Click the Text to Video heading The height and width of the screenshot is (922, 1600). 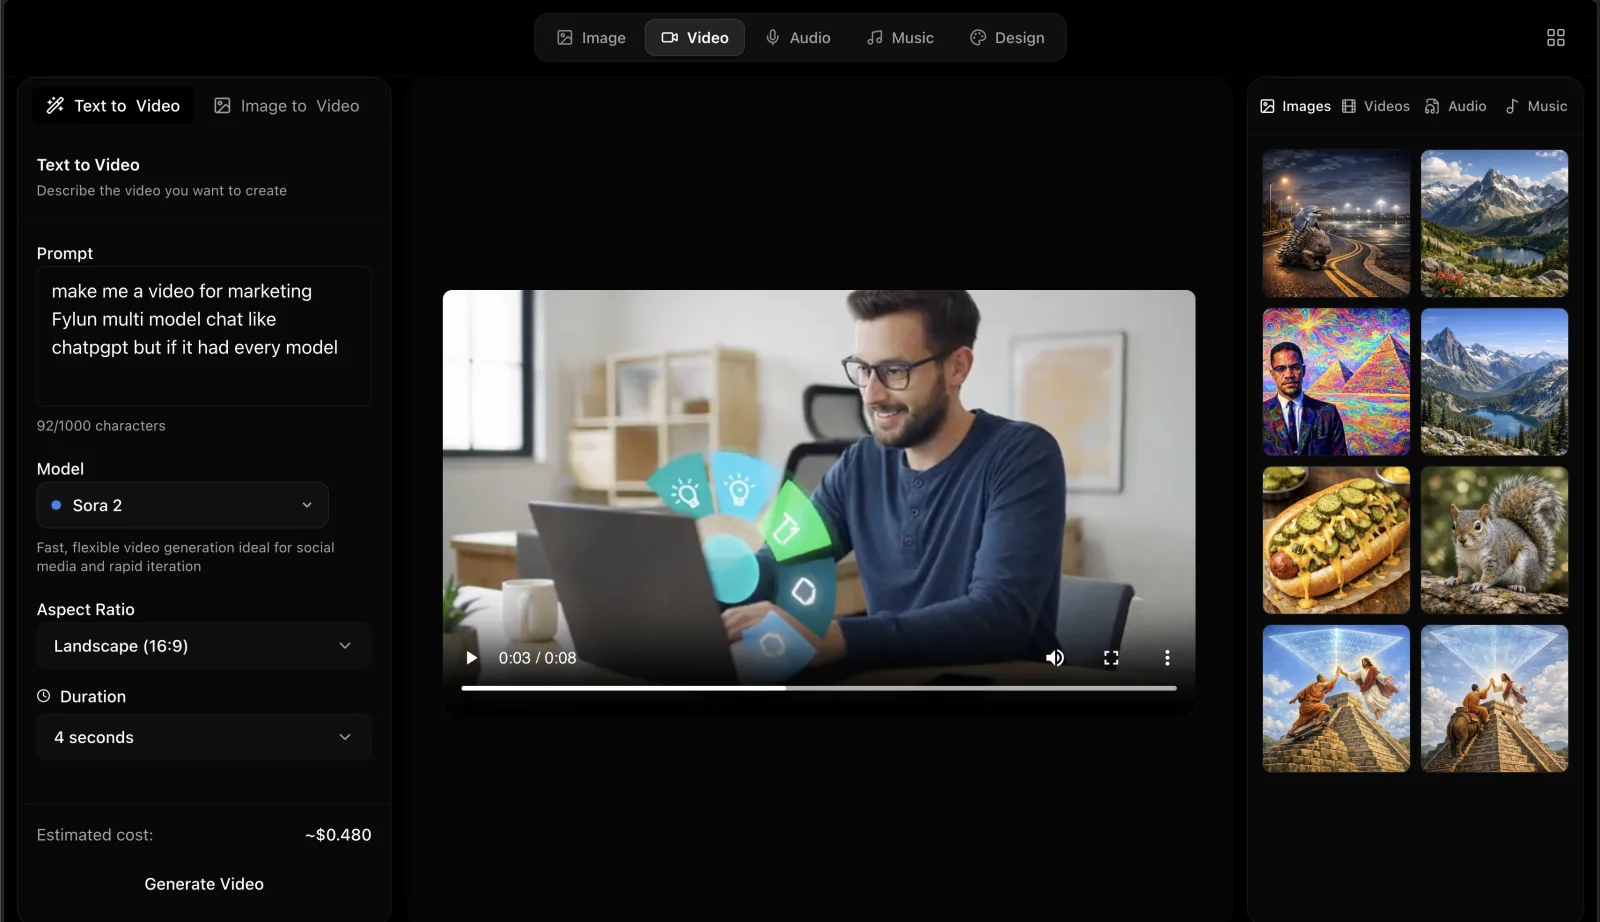point(88,165)
